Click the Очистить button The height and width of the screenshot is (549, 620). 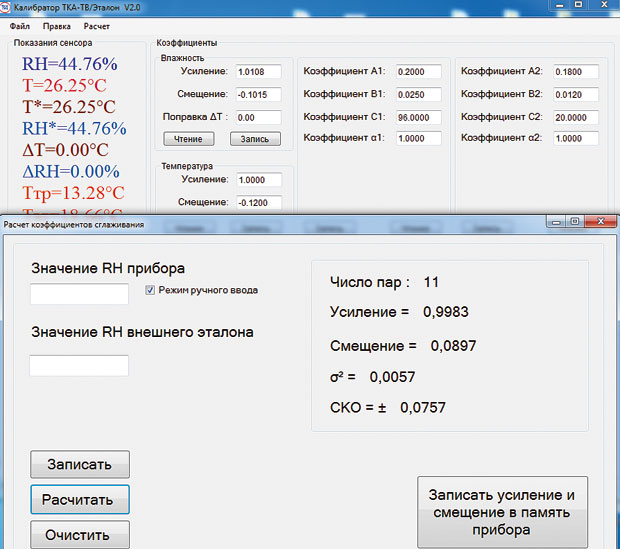coord(79,534)
